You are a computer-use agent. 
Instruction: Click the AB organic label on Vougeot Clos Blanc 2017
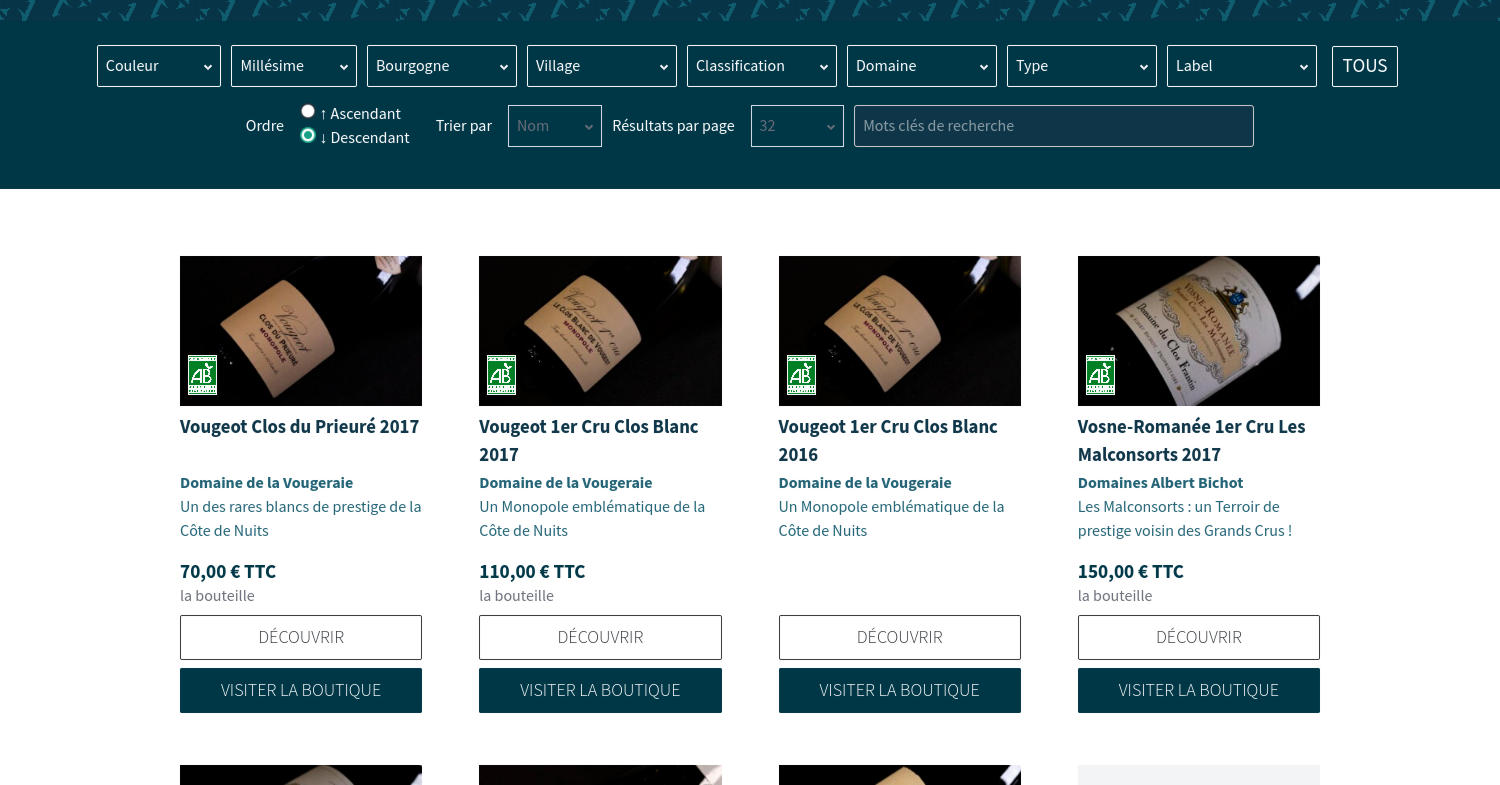(x=501, y=375)
